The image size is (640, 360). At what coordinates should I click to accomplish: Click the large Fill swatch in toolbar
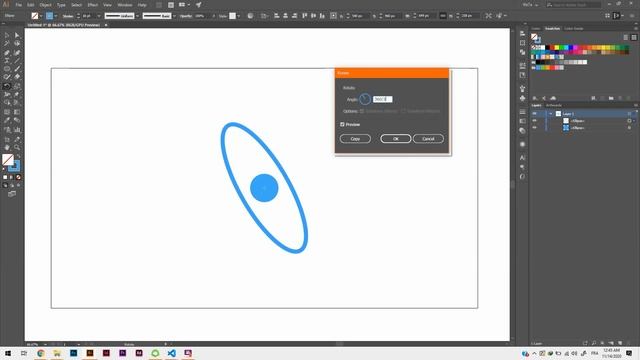pos(8,160)
